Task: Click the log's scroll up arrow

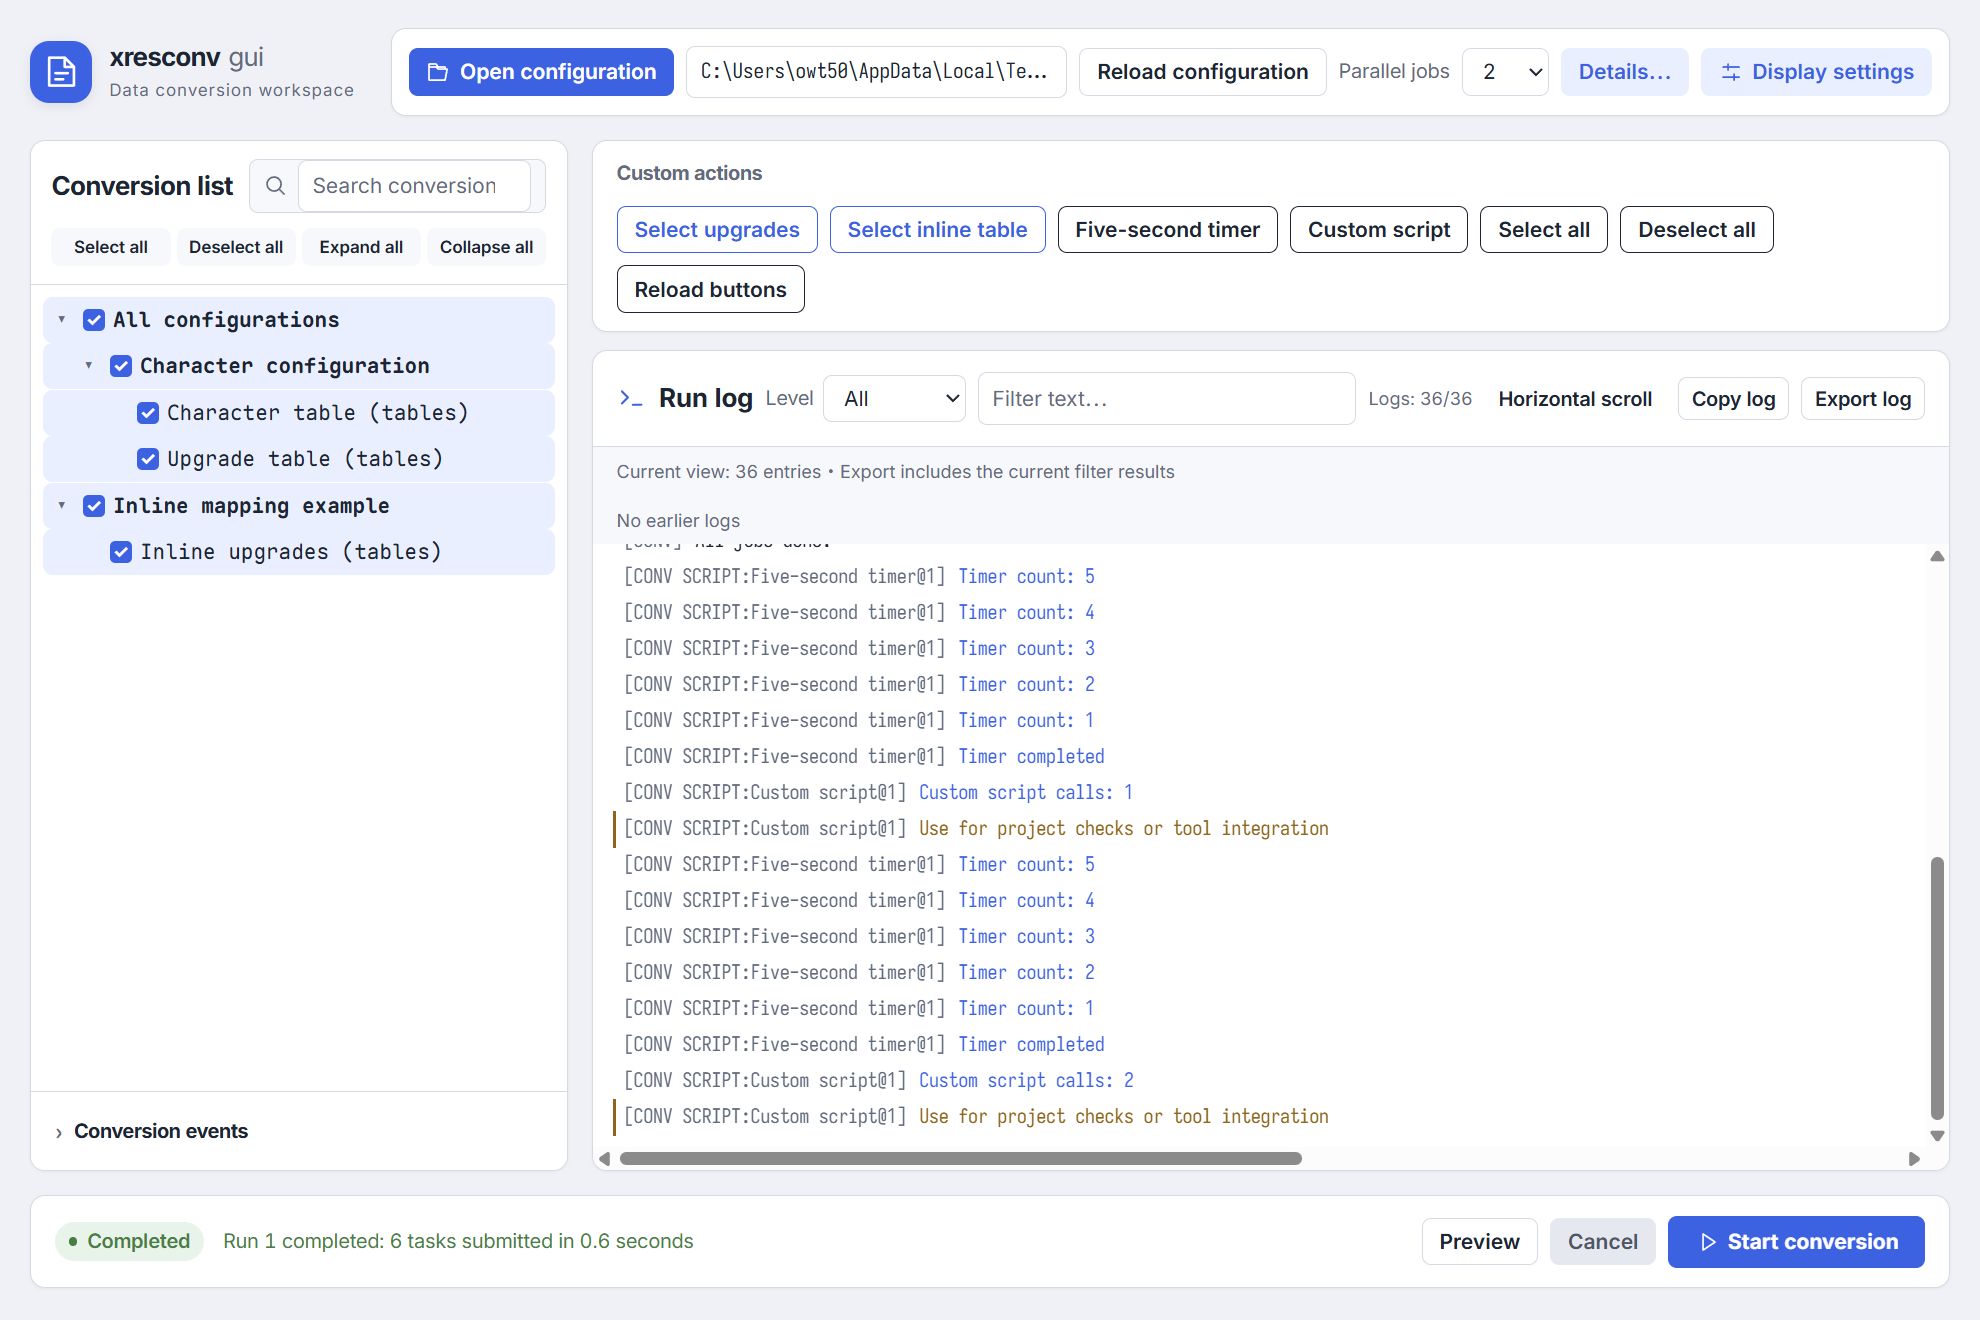Action: 1937,556
